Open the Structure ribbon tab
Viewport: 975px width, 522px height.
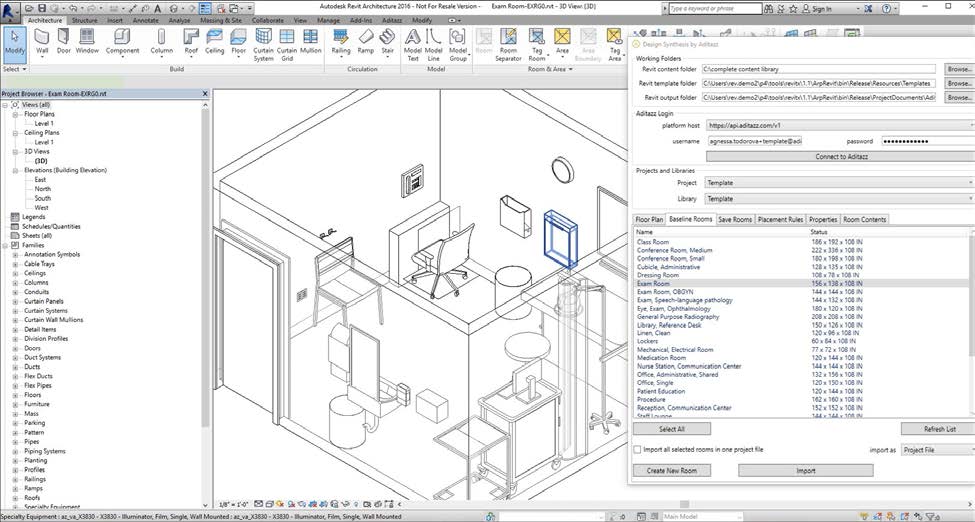click(85, 21)
